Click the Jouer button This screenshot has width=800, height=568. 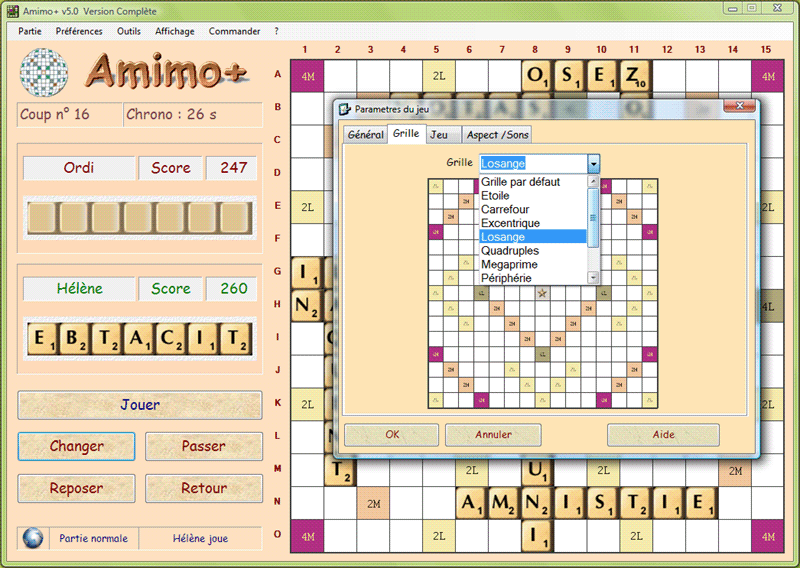140,405
